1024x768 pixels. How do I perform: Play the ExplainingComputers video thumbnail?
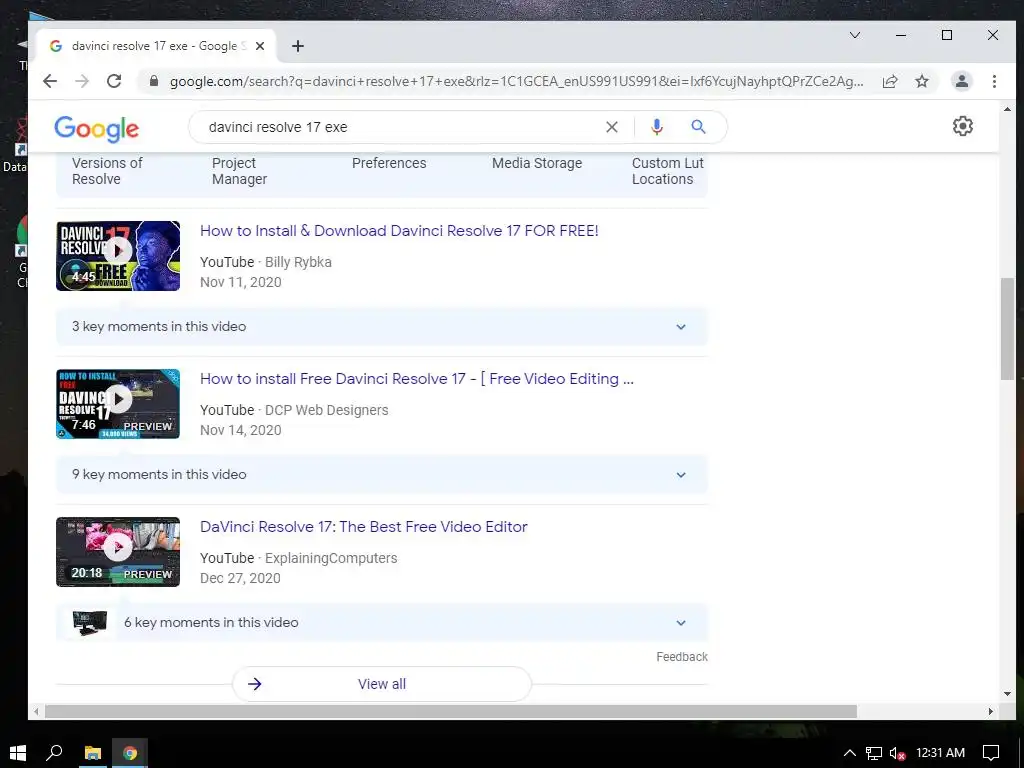coord(118,552)
